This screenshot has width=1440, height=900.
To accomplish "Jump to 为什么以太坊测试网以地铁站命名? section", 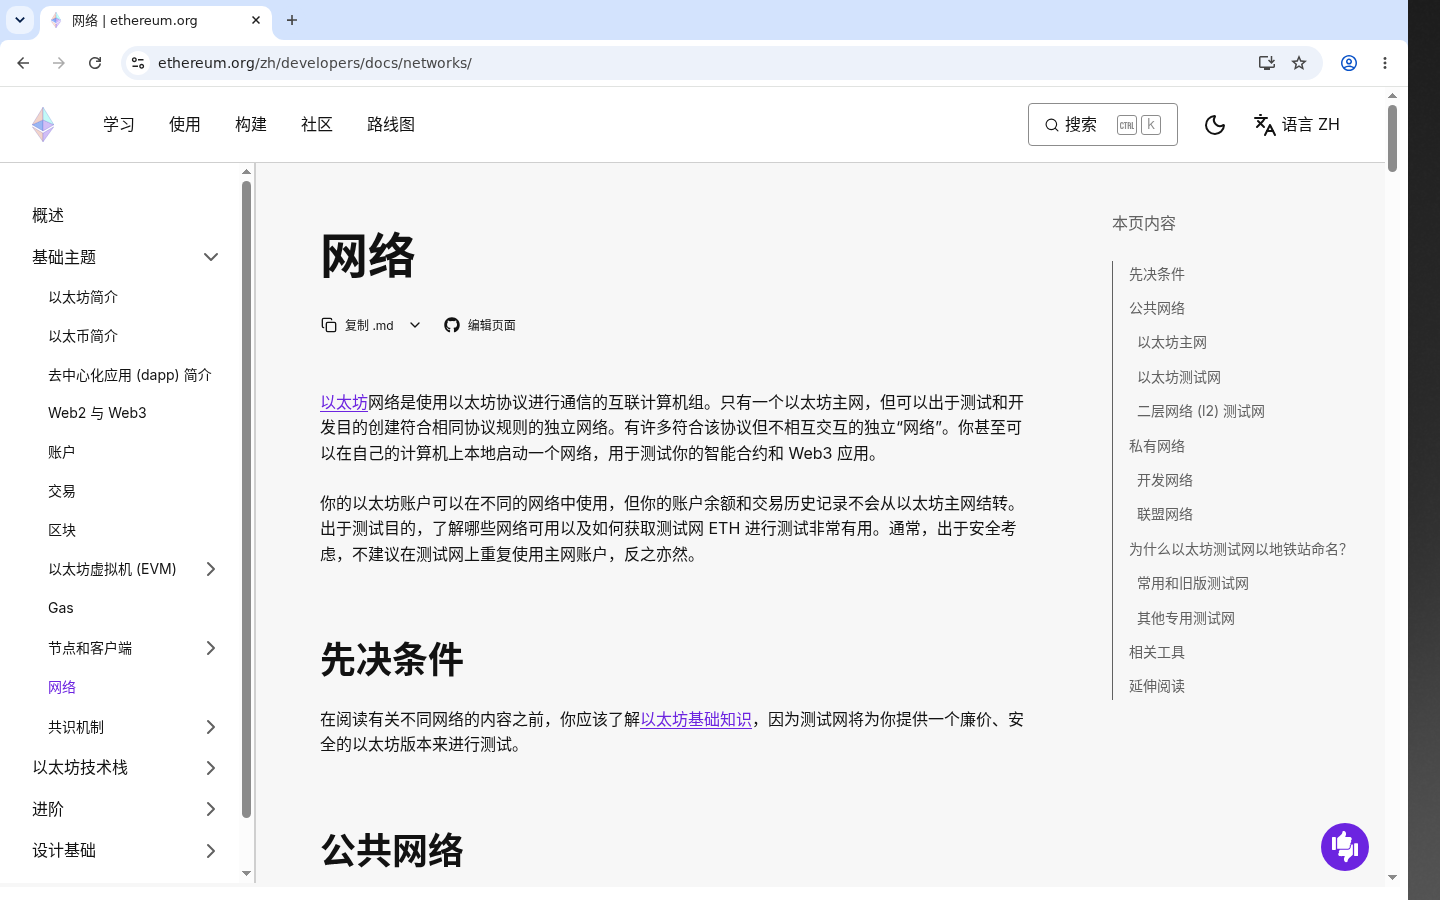I will [1238, 549].
